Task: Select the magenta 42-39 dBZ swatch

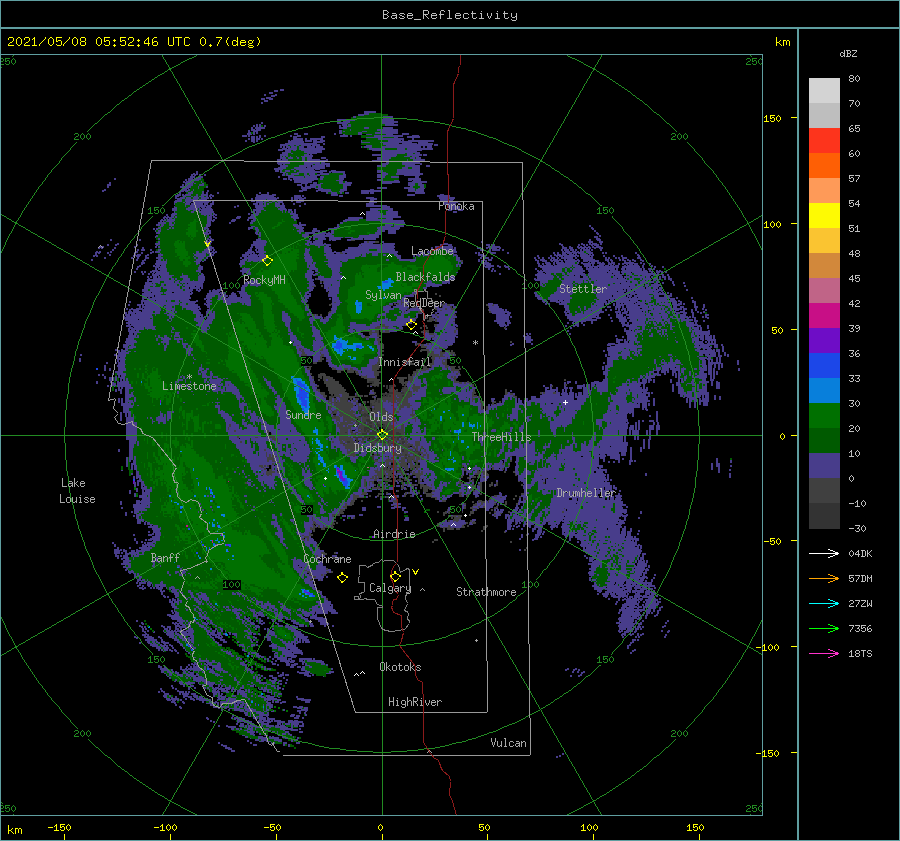Action: [x=824, y=316]
